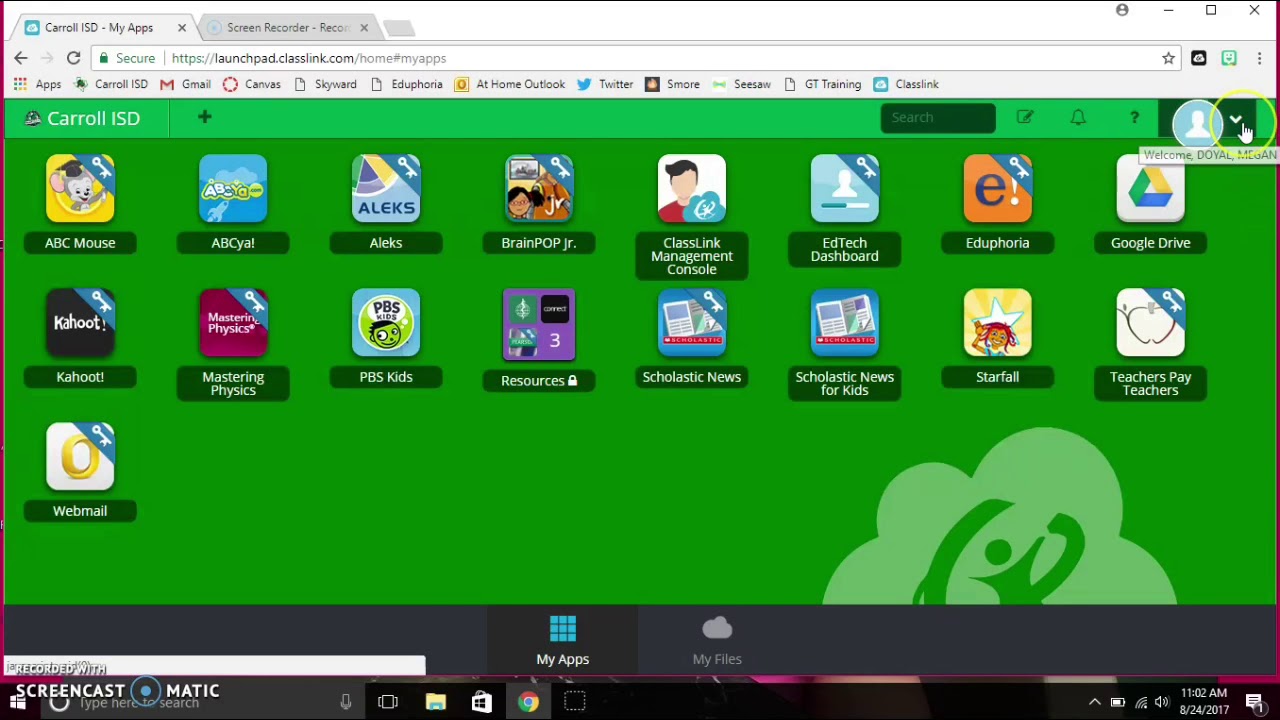The width and height of the screenshot is (1280, 720).
Task: Open Twitter bookmark
Action: coord(605,84)
